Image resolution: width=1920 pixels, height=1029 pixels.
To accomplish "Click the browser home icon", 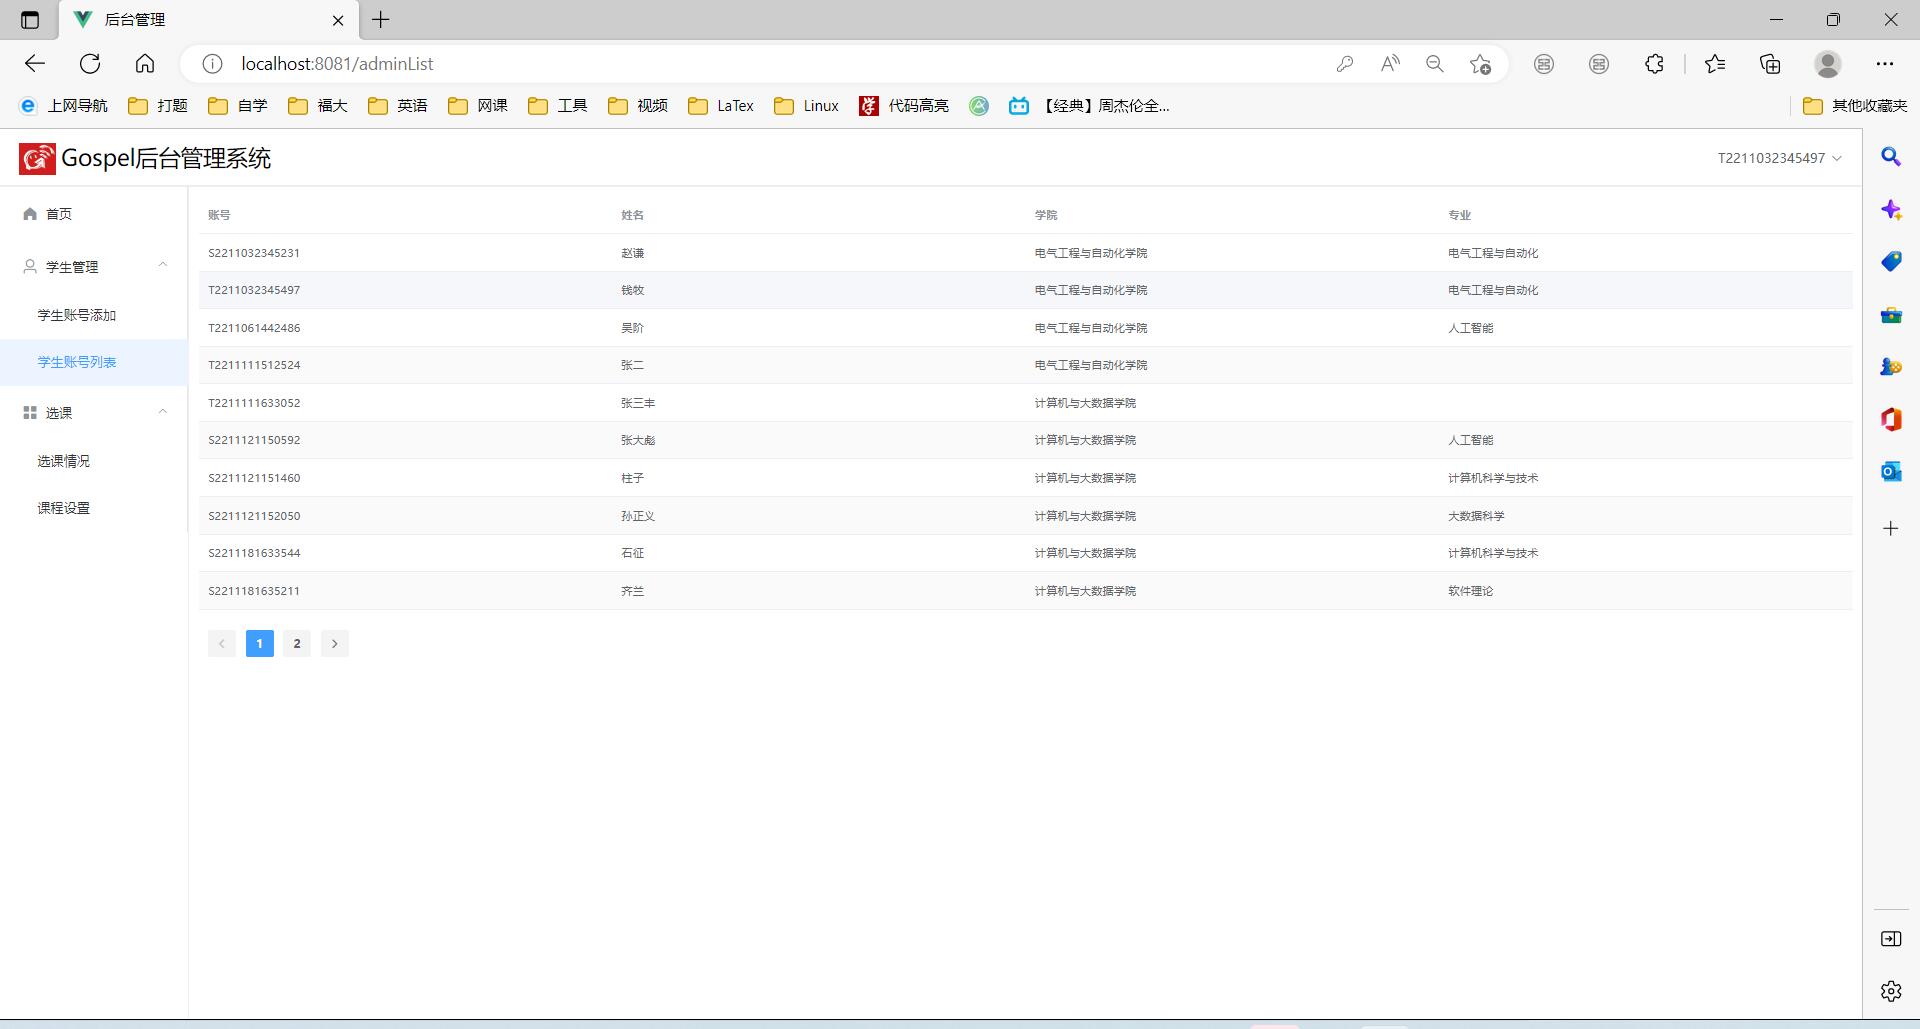I will pyautogui.click(x=145, y=64).
